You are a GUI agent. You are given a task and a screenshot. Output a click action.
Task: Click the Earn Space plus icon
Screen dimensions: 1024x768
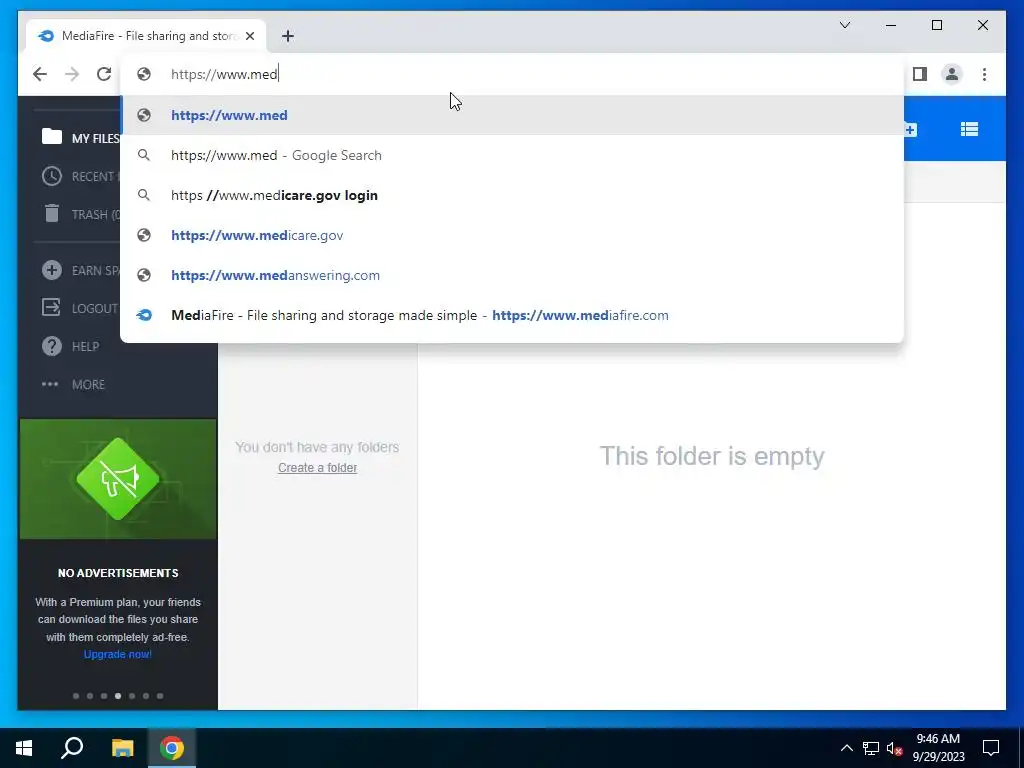tap(52, 270)
